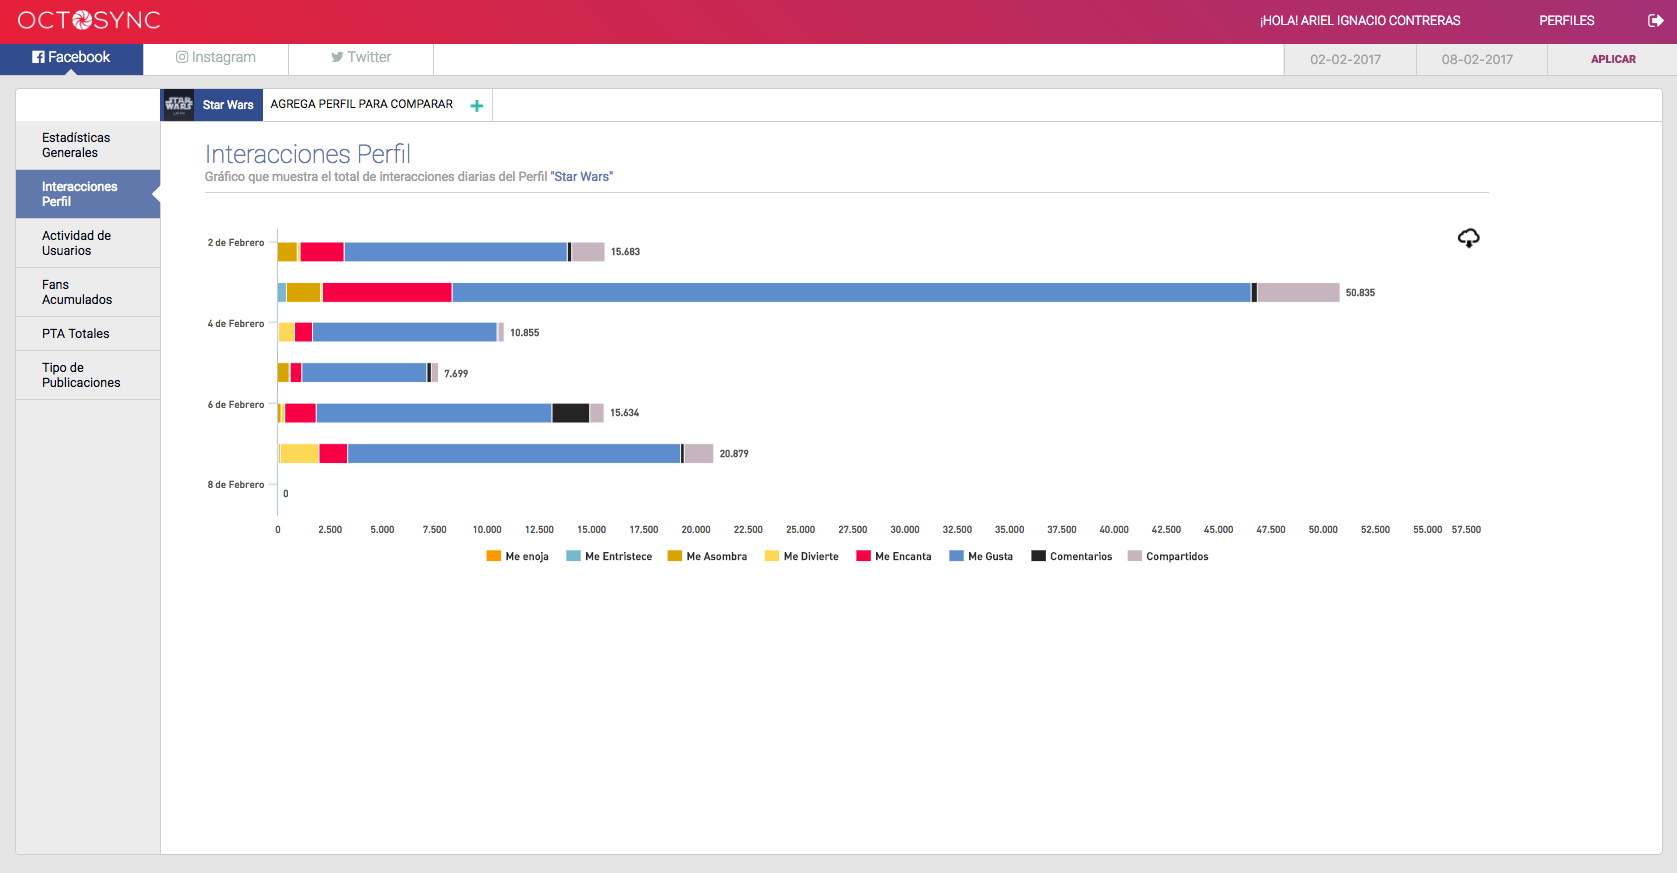This screenshot has width=1677, height=873.
Task: Click the green plus add-profile icon
Action: tap(477, 106)
